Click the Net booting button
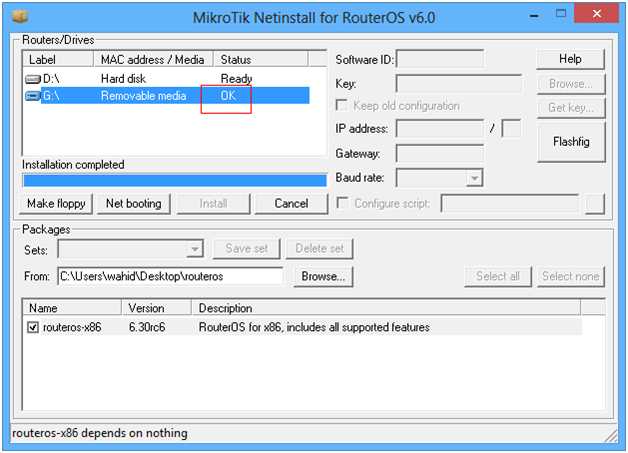Image resolution: width=628 pixels, height=453 pixels. 134,203
